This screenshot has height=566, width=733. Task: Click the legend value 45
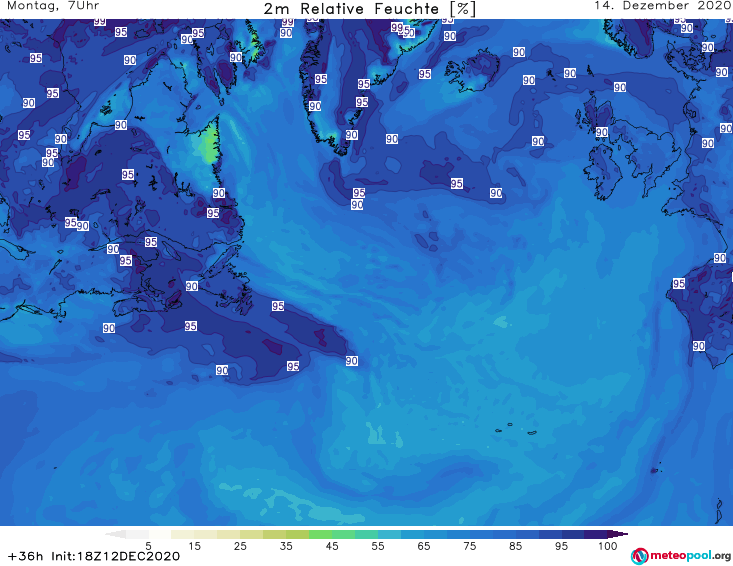(331, 546)
